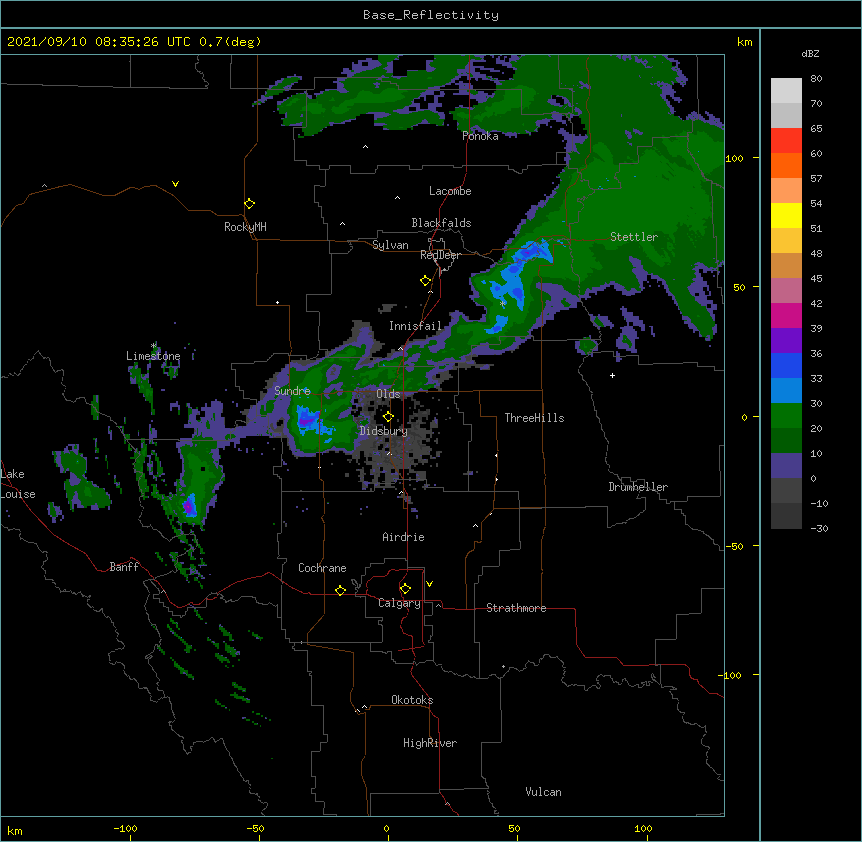Click the white caret marker south of Ponoka
This screenshot has width=862, height=842.
pos(366,147)
